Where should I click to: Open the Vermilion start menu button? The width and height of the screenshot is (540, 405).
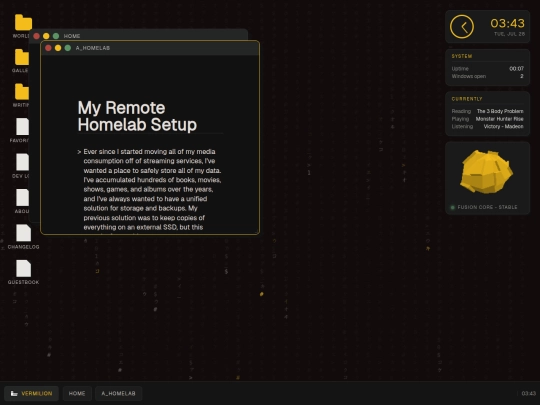(x=31, y=393)
